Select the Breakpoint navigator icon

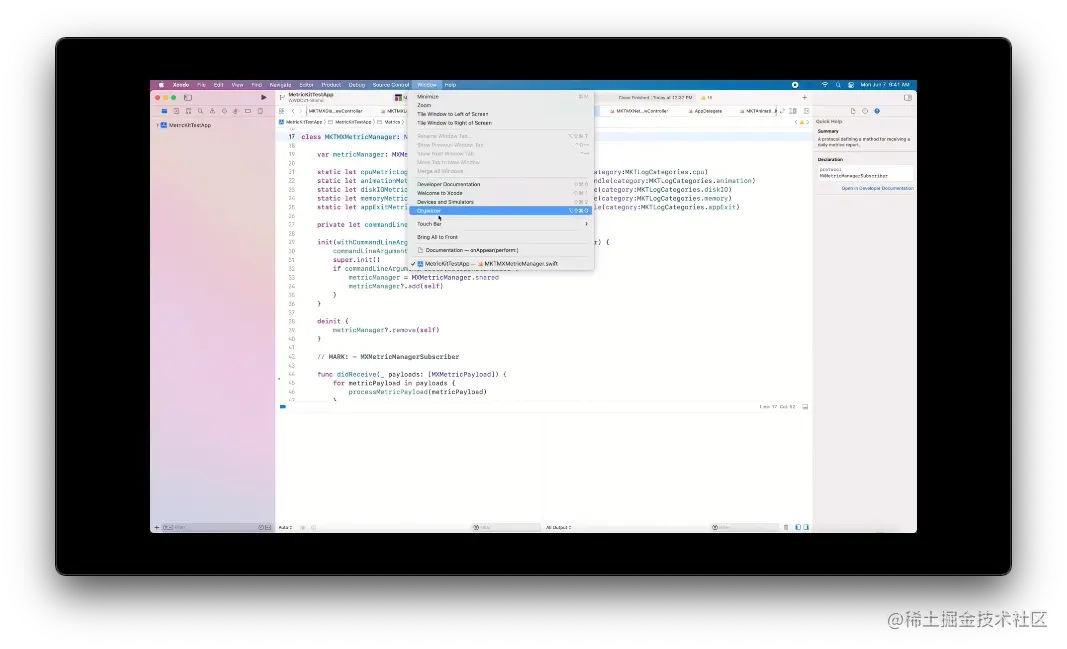click(x=248, y=111)
